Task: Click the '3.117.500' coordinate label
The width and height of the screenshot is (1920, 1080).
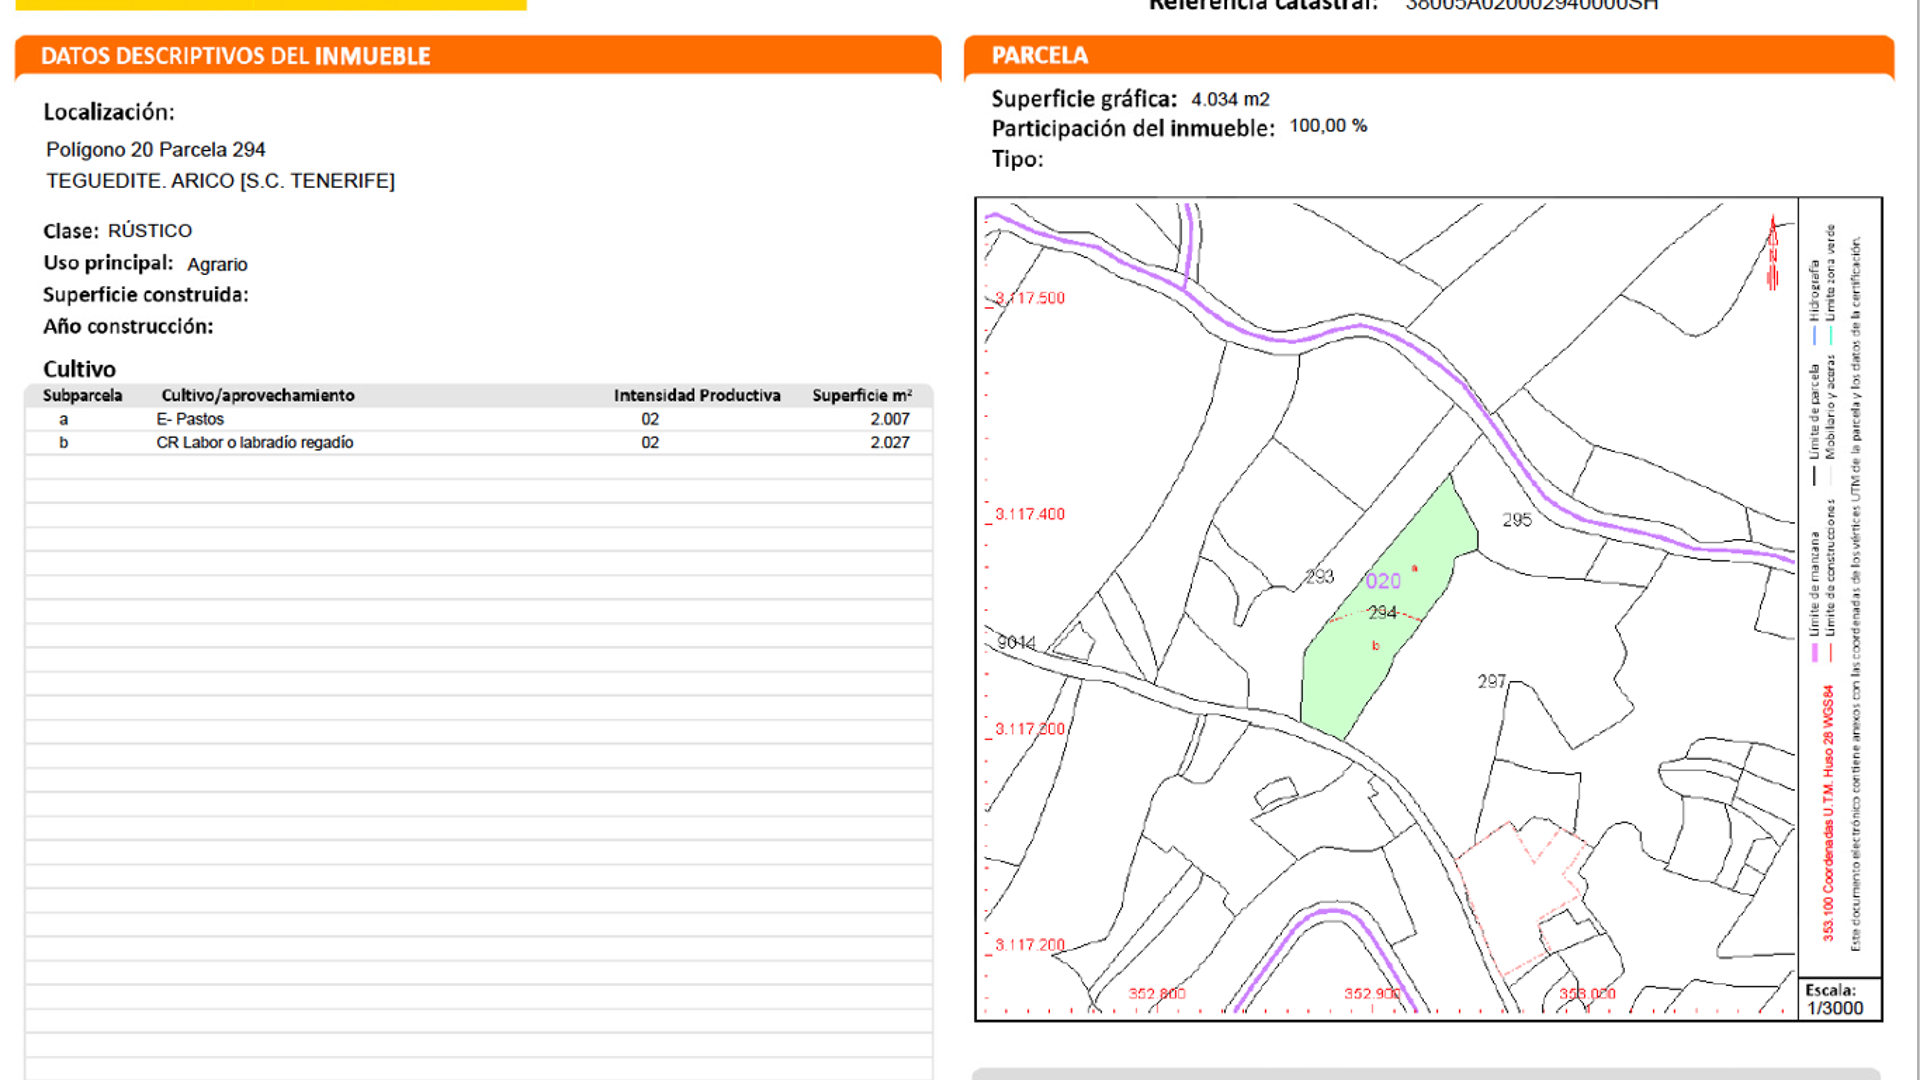Action: (1030, 299)
